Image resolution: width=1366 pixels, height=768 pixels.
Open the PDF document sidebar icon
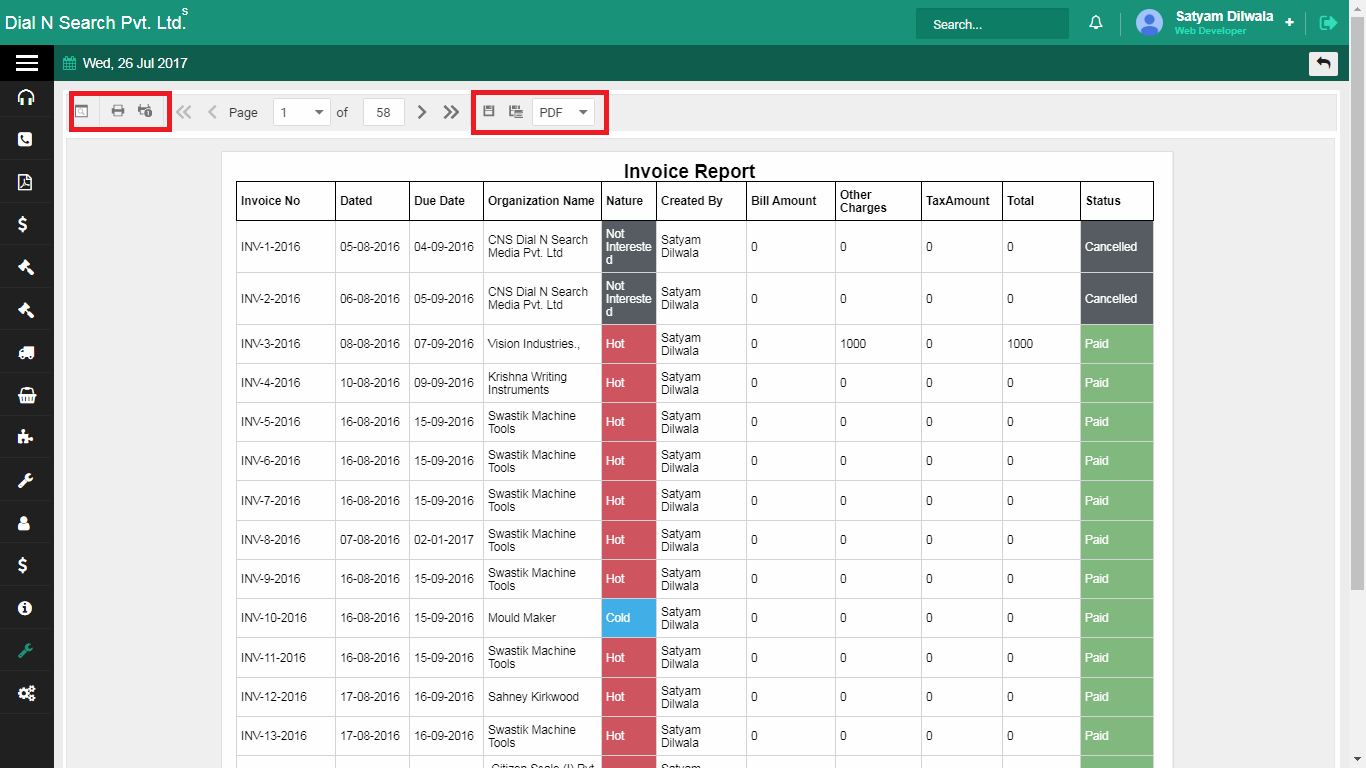[26, 182]
